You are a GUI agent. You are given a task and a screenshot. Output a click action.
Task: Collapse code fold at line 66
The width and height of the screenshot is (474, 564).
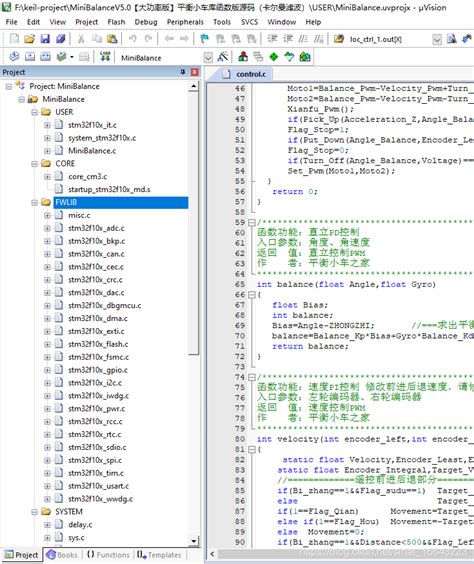click(x=252, y=295)
